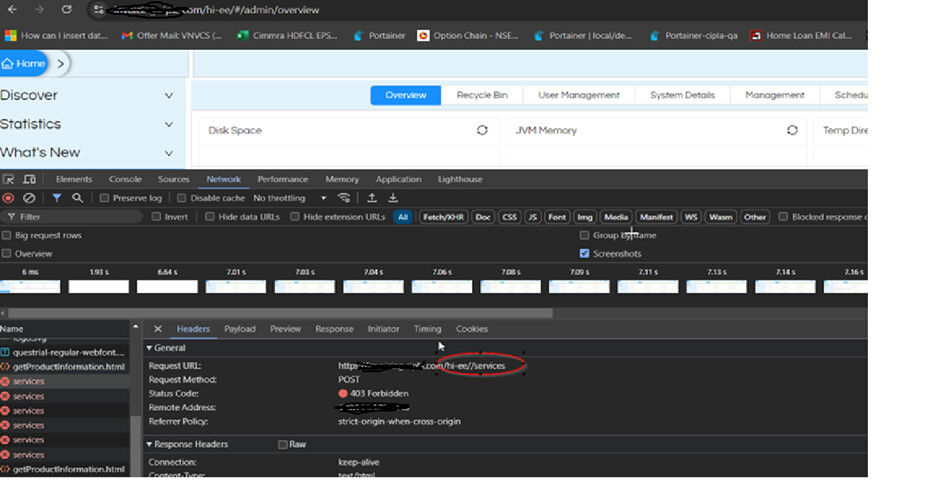Enable the Overview checkbox in Network settings

(7, 253)
